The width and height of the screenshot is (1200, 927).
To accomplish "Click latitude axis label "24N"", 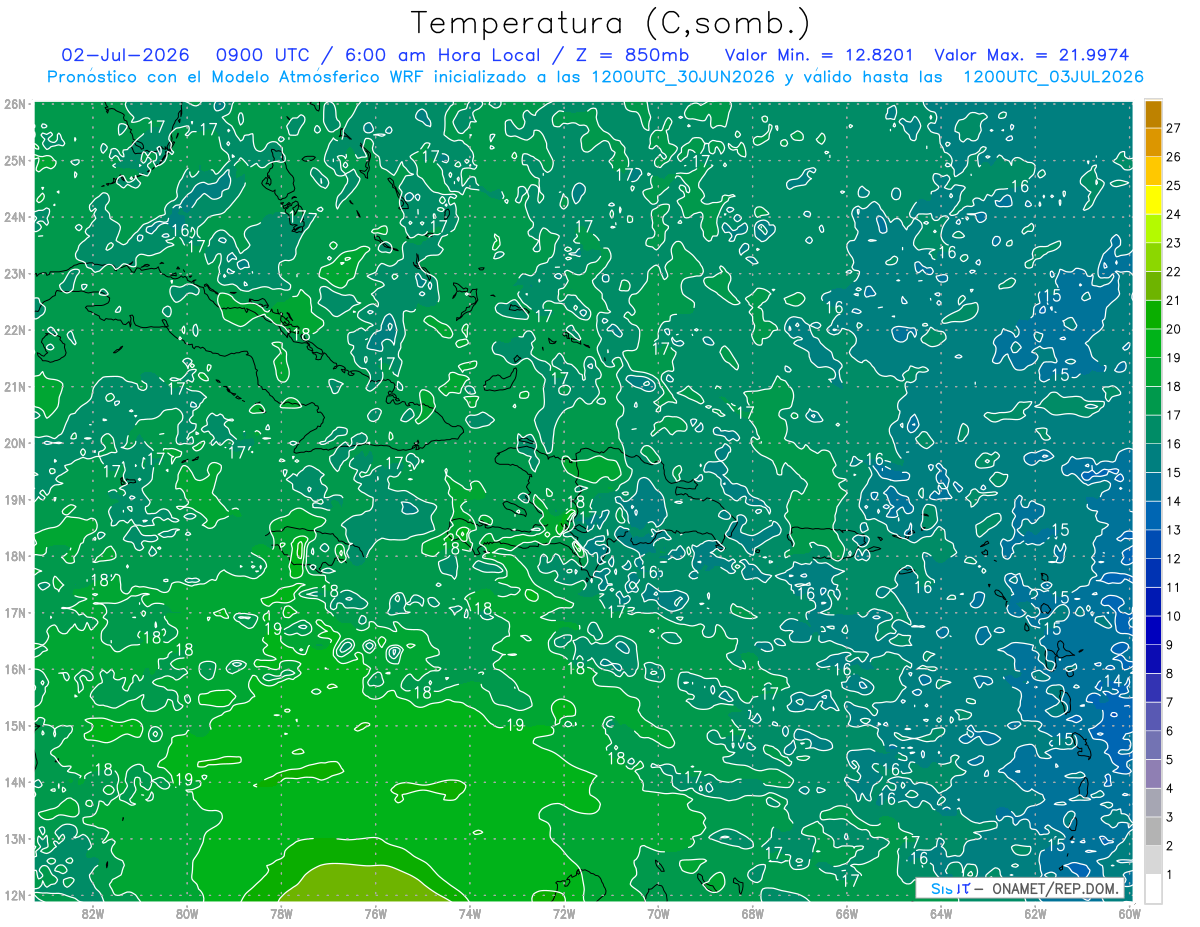I will (15, 216).
